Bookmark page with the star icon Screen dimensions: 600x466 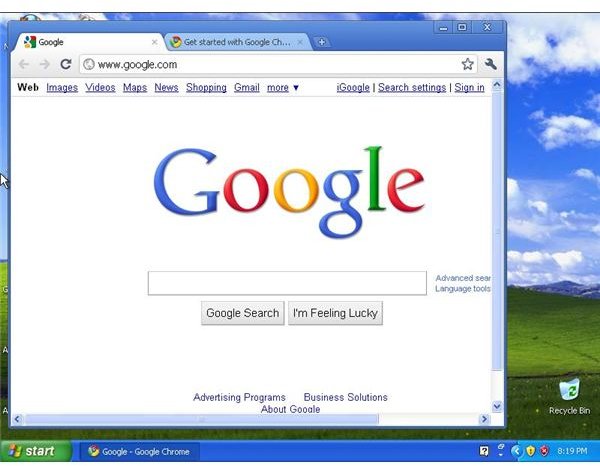tap(467, 64)
